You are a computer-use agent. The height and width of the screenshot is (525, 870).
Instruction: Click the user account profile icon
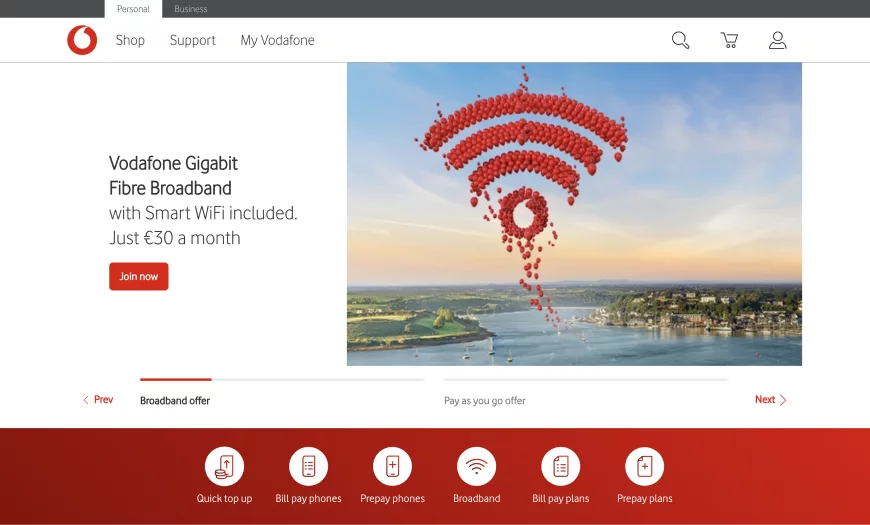[777, 40]
